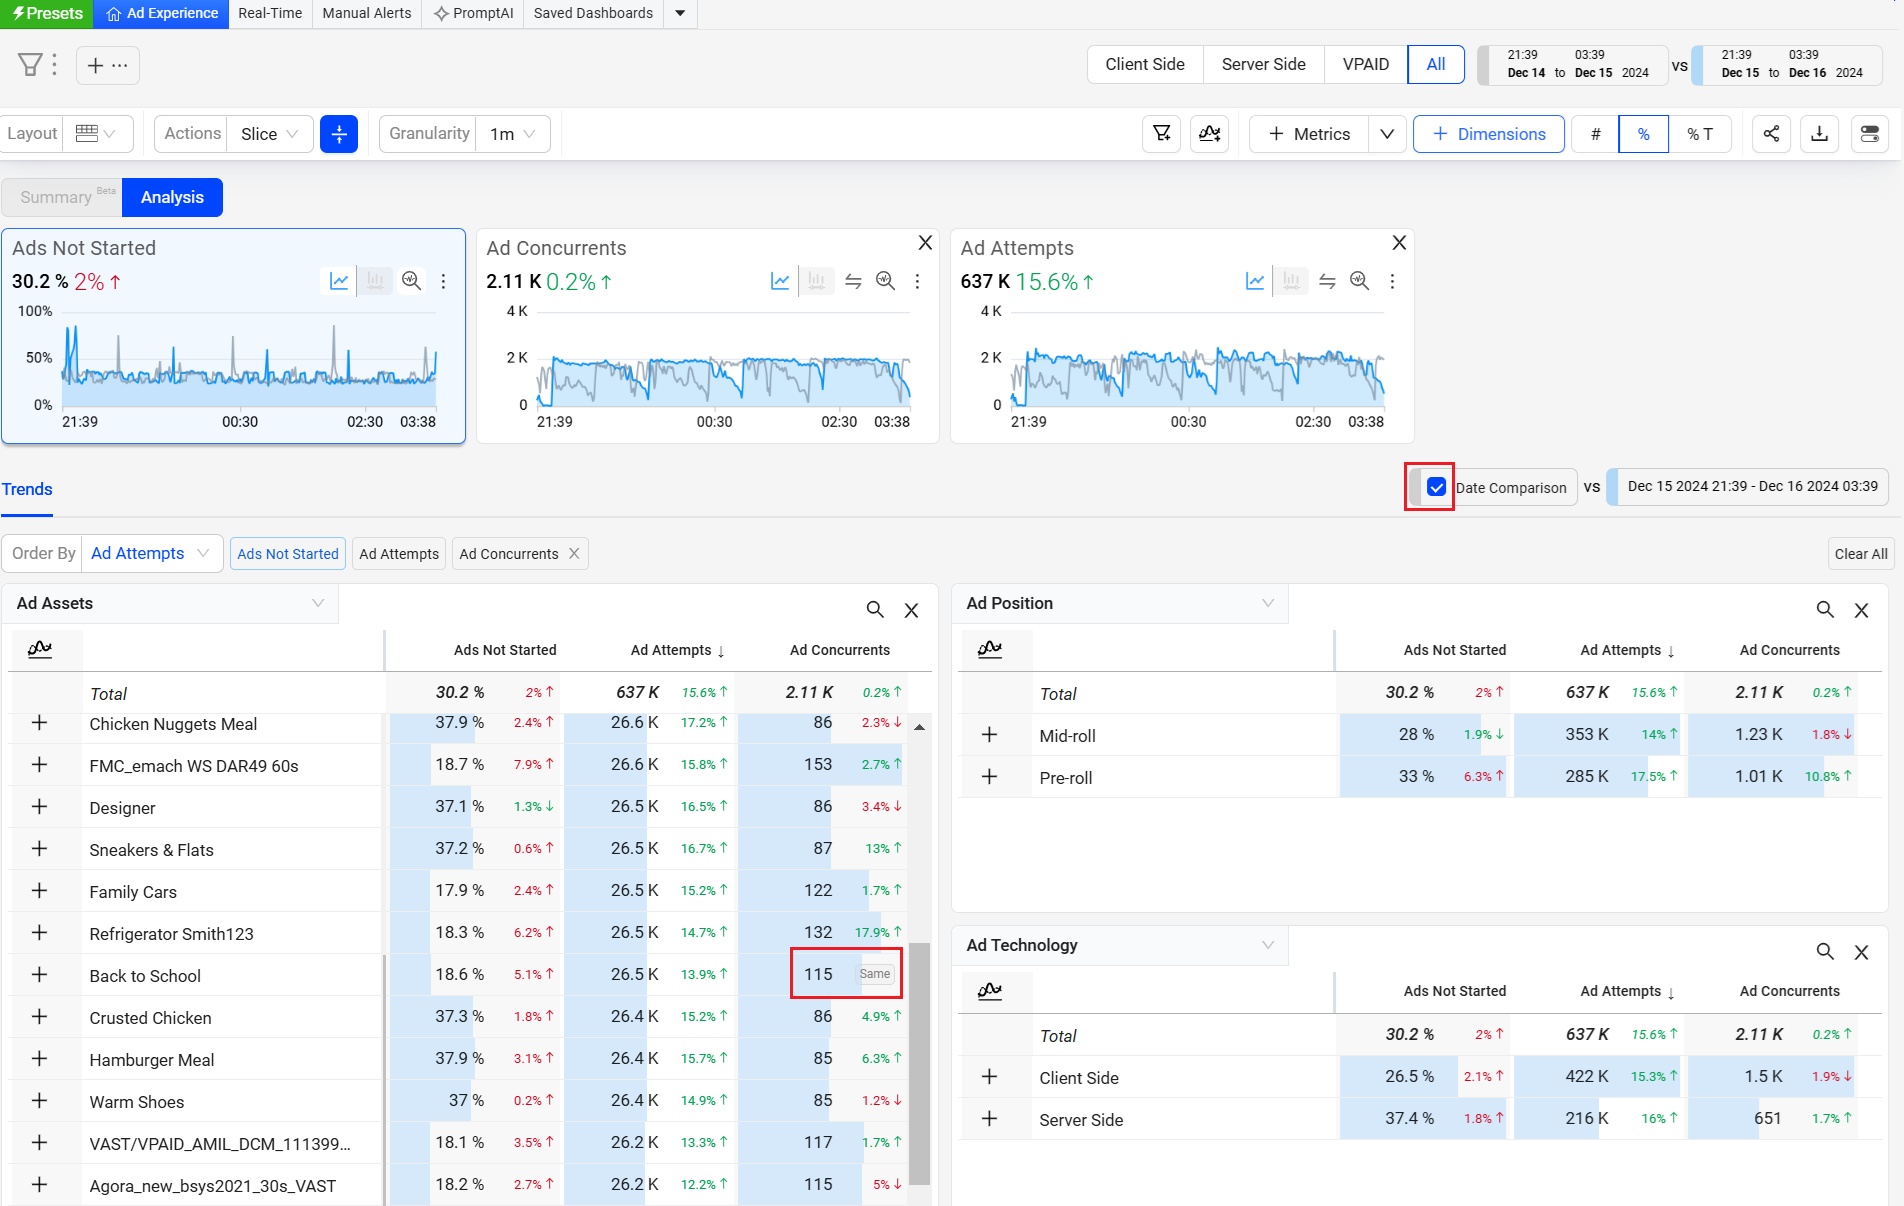Open the Real-Time tab

(270, 13)
